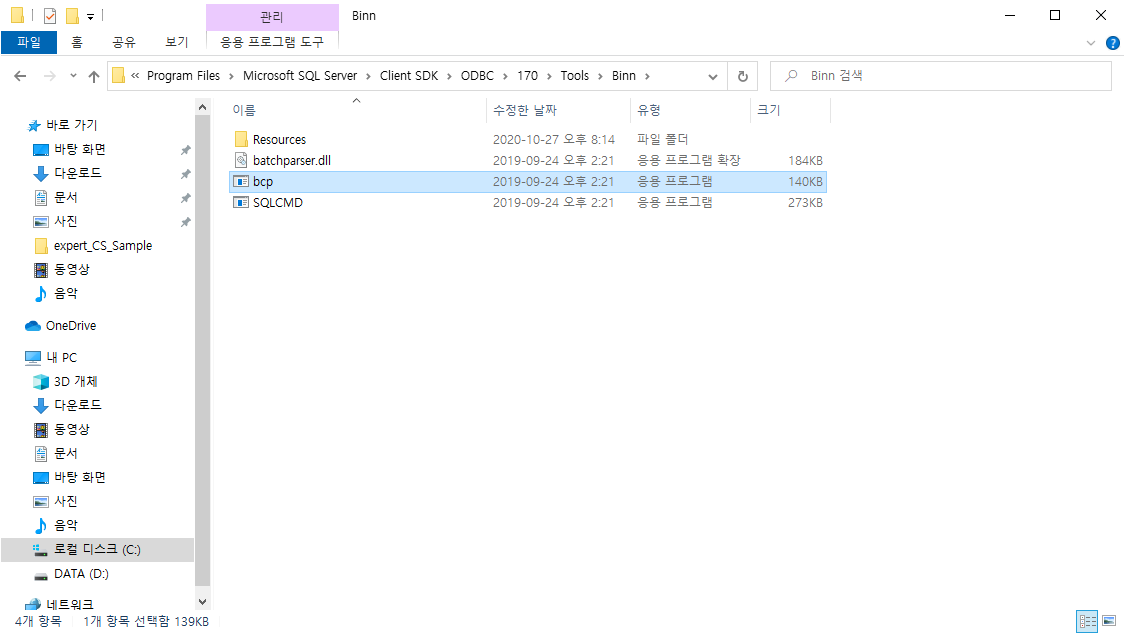Open 사진 under 내 PC

pos(65,501)
